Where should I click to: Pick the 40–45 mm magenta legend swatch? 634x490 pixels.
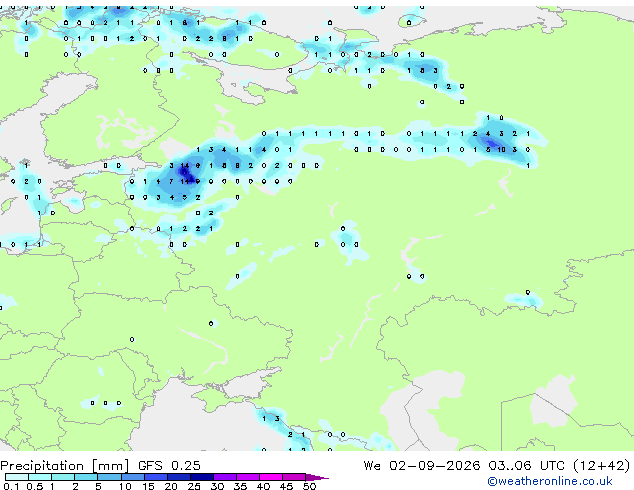(x=271, y=477)
